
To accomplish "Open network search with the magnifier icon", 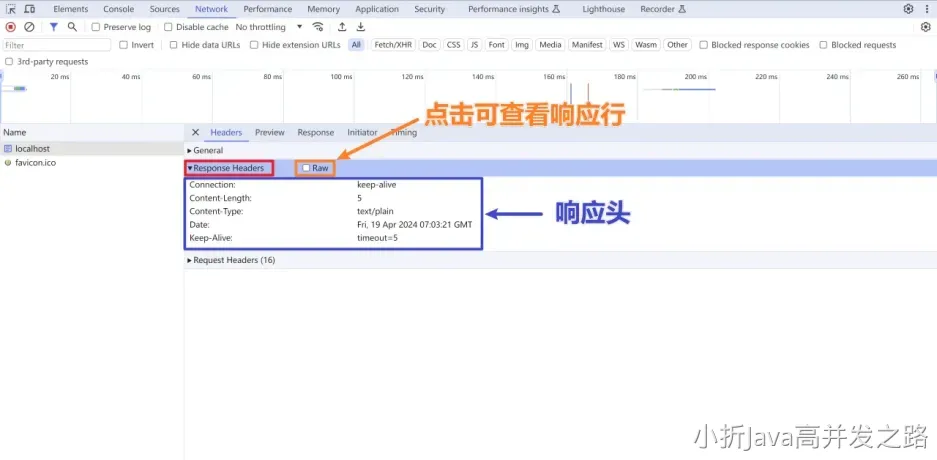I will [72, 27].
